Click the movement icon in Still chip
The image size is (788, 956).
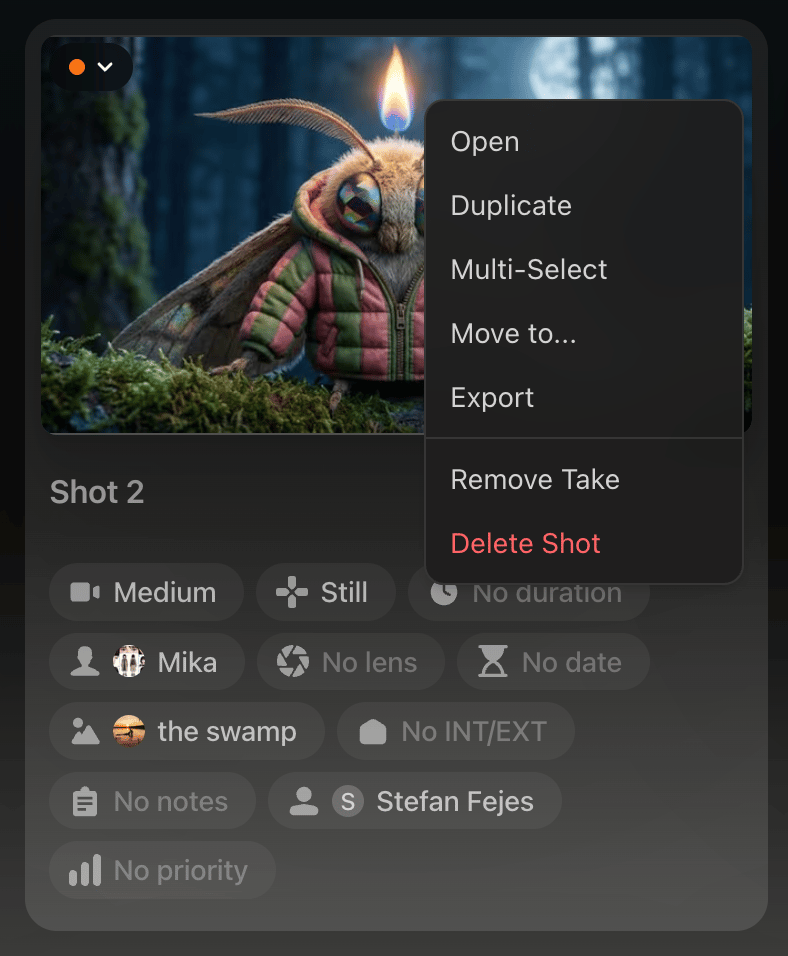click(x=292, y=592)
